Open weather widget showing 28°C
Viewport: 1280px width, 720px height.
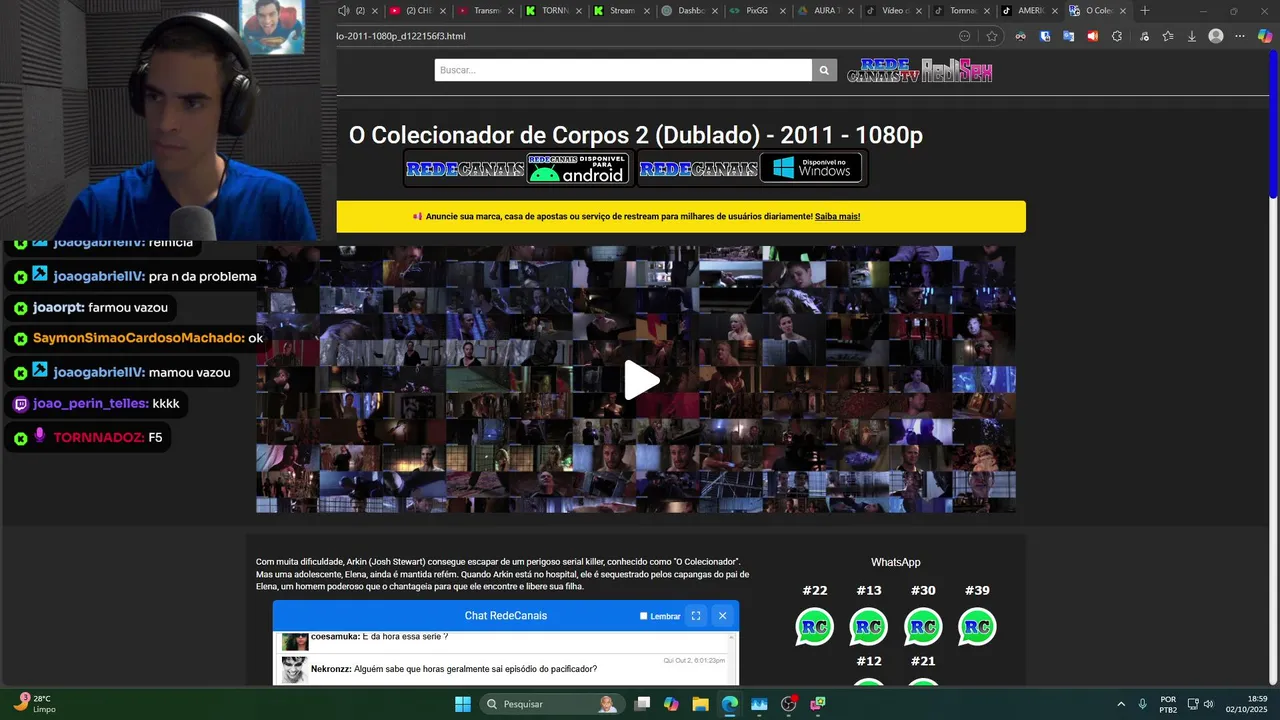(33, 704)
